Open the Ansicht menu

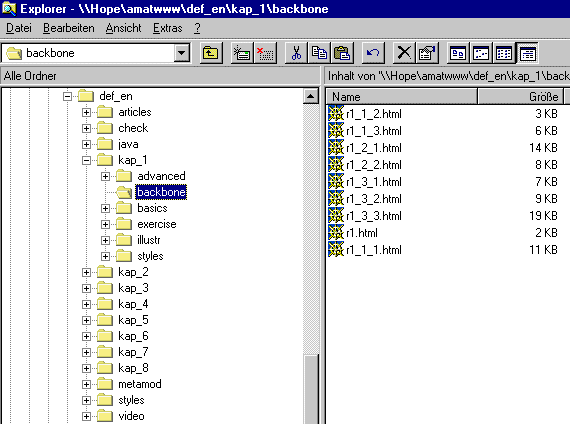[123, 28]
